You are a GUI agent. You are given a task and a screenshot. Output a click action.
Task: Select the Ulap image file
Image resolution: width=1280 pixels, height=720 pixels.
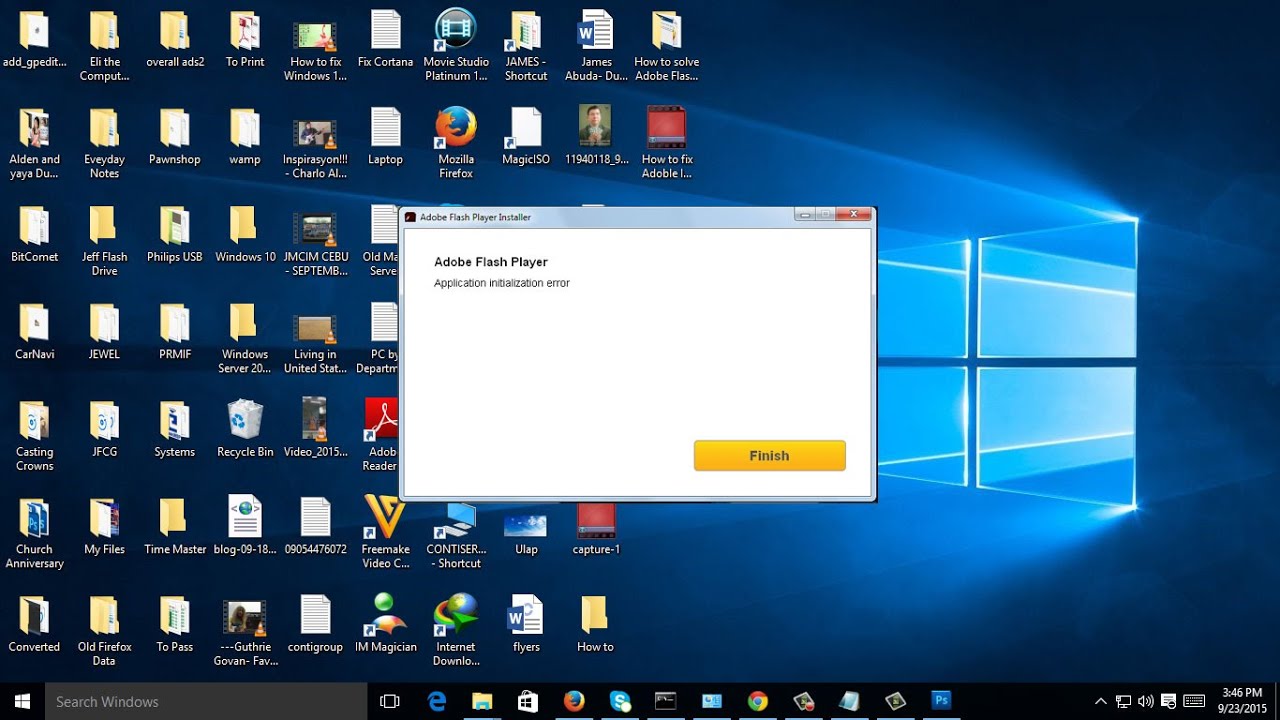click(x=526, y=532)
